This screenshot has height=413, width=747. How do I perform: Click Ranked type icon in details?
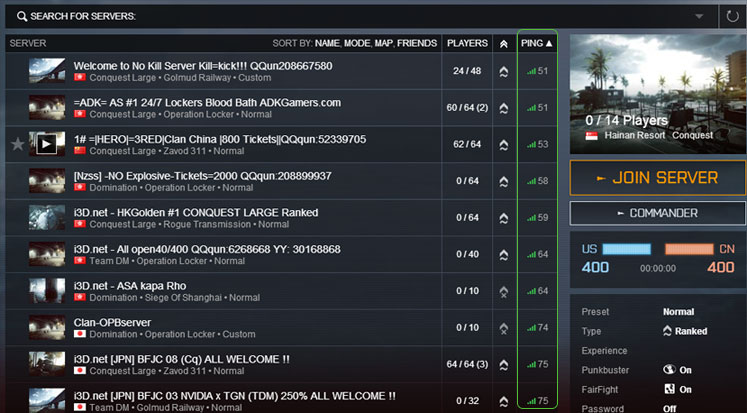(x=667, y=331)
